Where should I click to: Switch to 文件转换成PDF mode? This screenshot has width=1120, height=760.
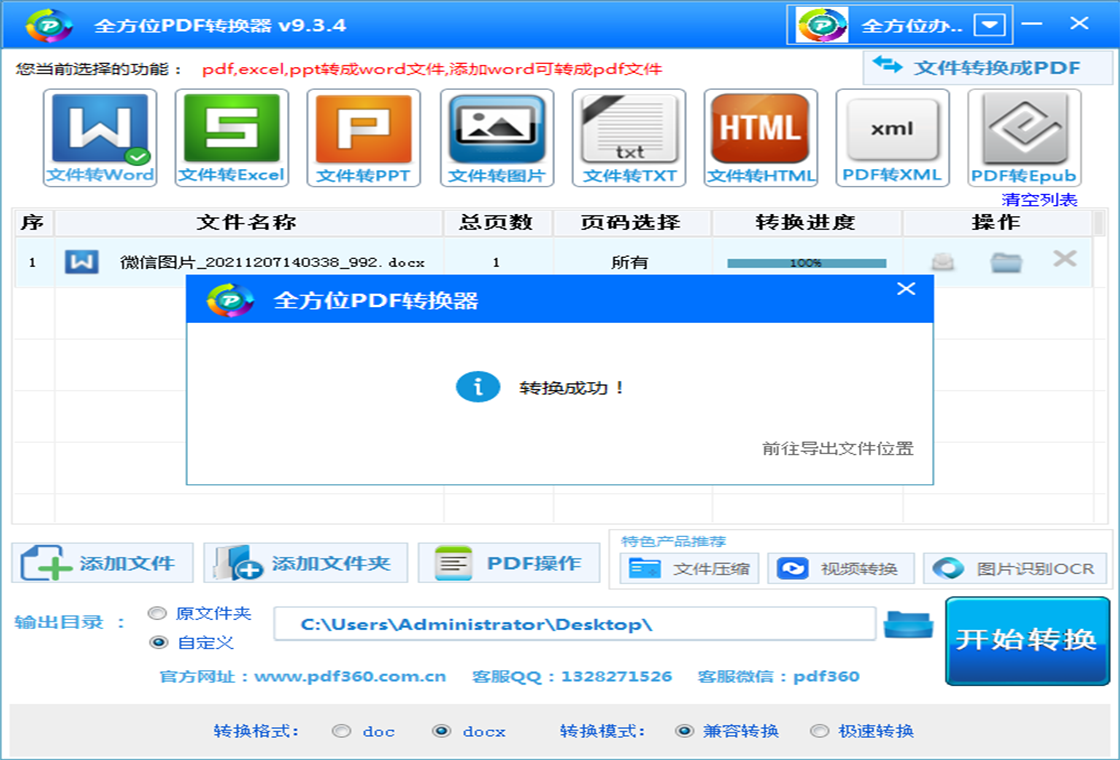(988, 68)
